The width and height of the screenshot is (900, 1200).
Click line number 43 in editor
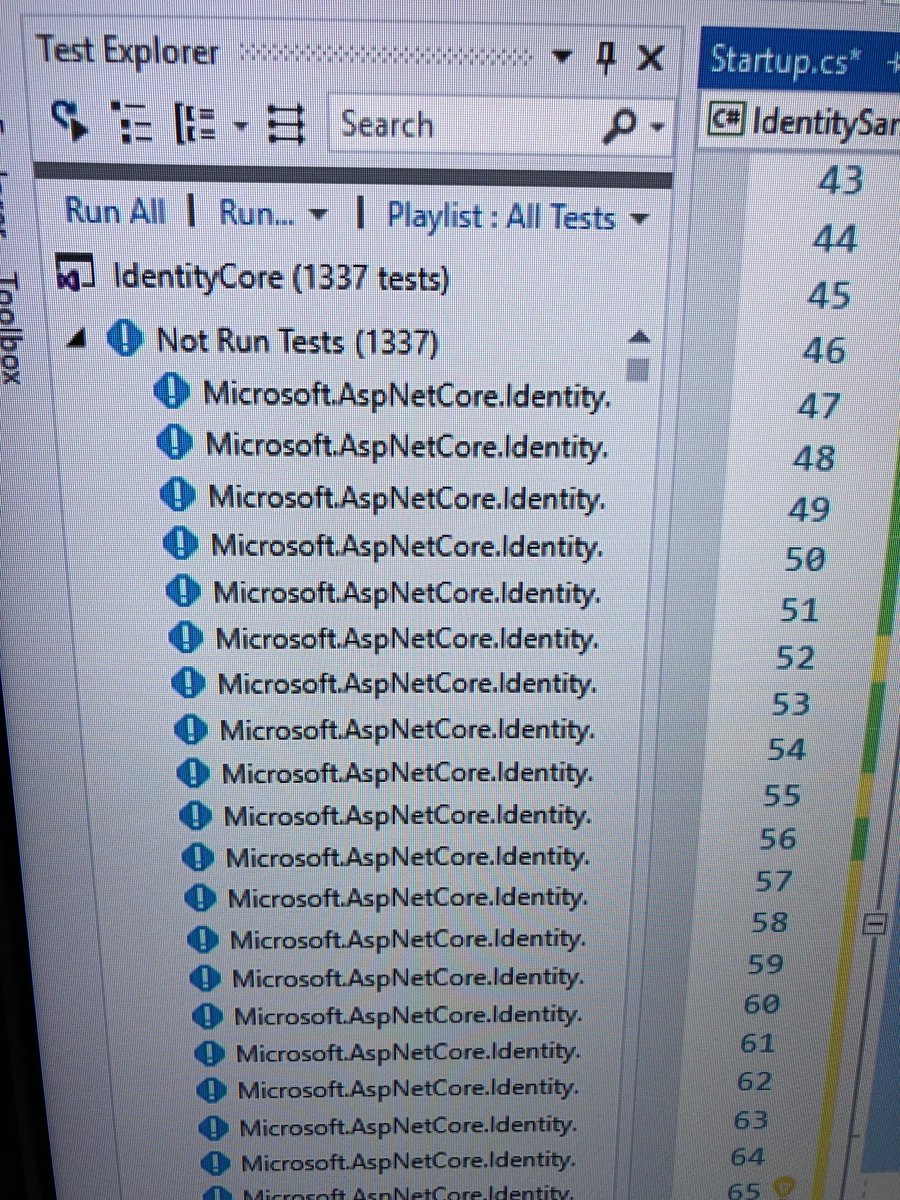pyautogui.click(x=840, y=182)
